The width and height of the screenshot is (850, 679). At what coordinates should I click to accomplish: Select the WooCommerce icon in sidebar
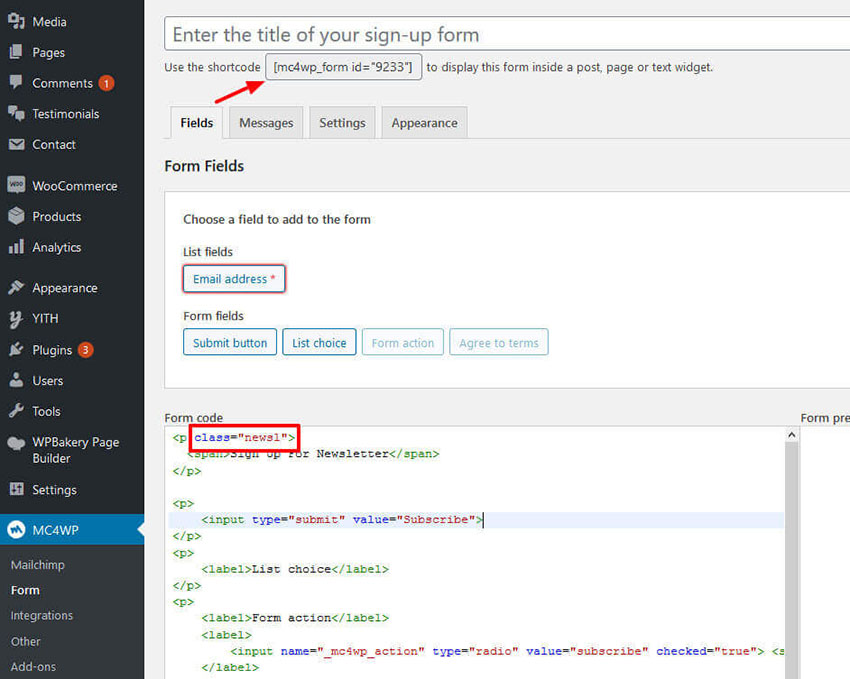[x=16, y=186]
